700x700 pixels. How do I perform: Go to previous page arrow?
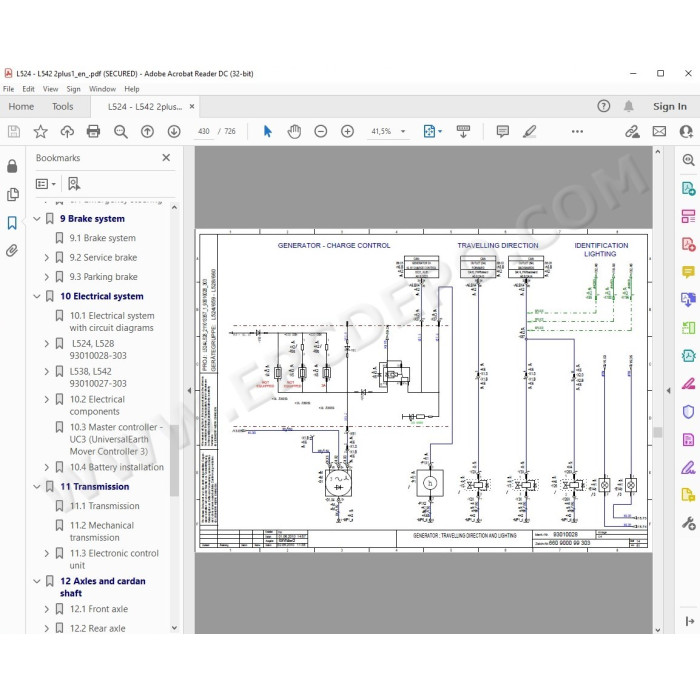[147, 131]
